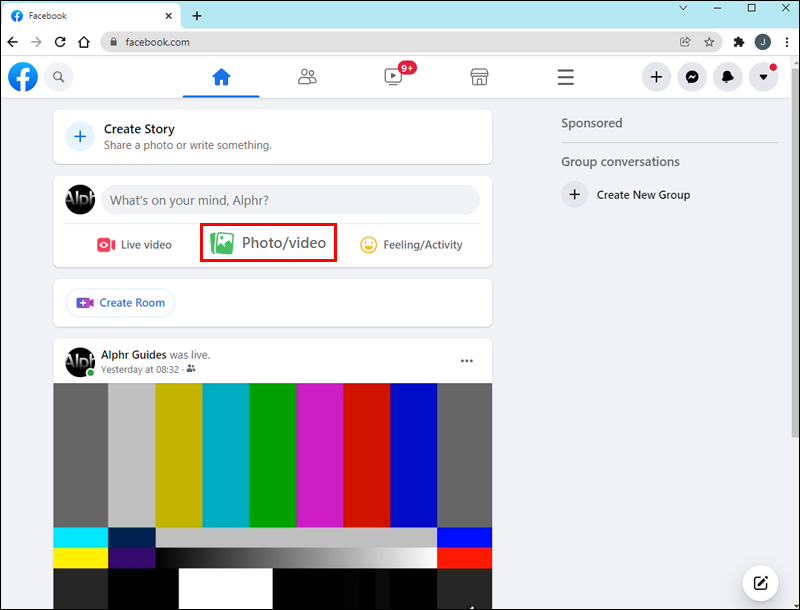Image resolution: width=800 pixels, height=610 pixels.
Task: Add a Feeling/Activity to your post
Action: [x=411, y=244]
